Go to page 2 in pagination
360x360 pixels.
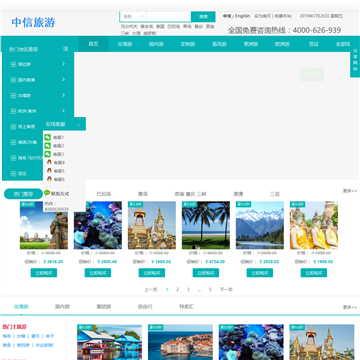(177, 289)
